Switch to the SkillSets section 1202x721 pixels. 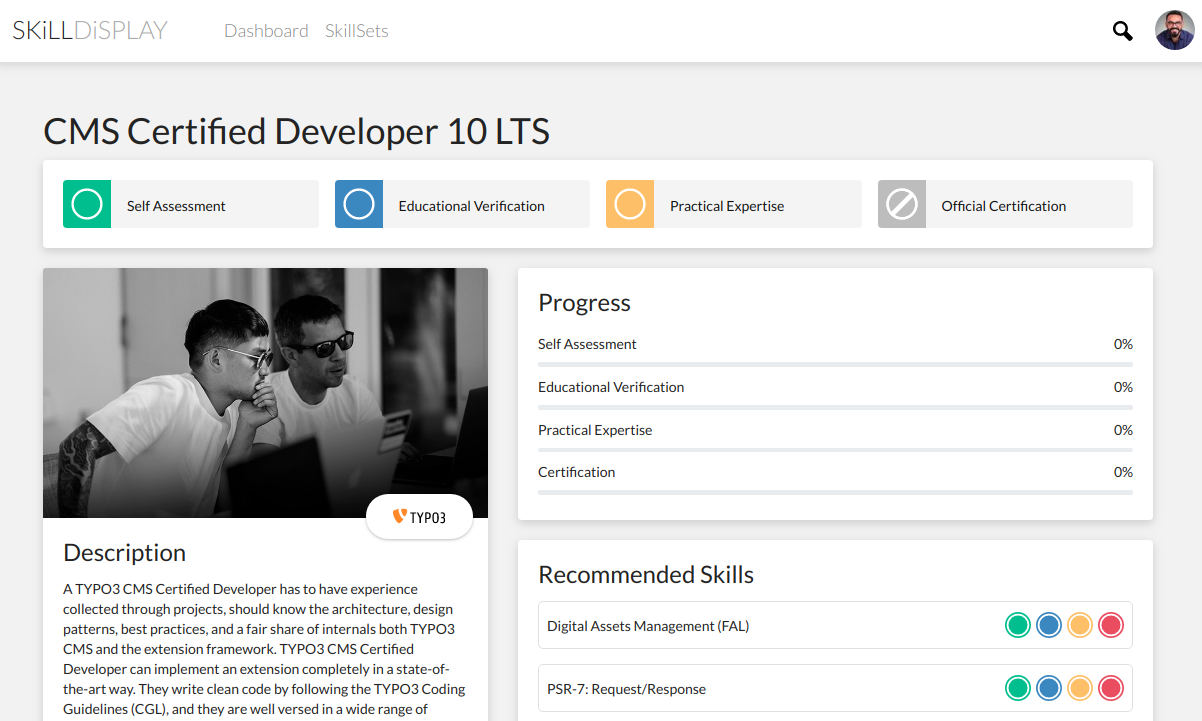[356, 31]
